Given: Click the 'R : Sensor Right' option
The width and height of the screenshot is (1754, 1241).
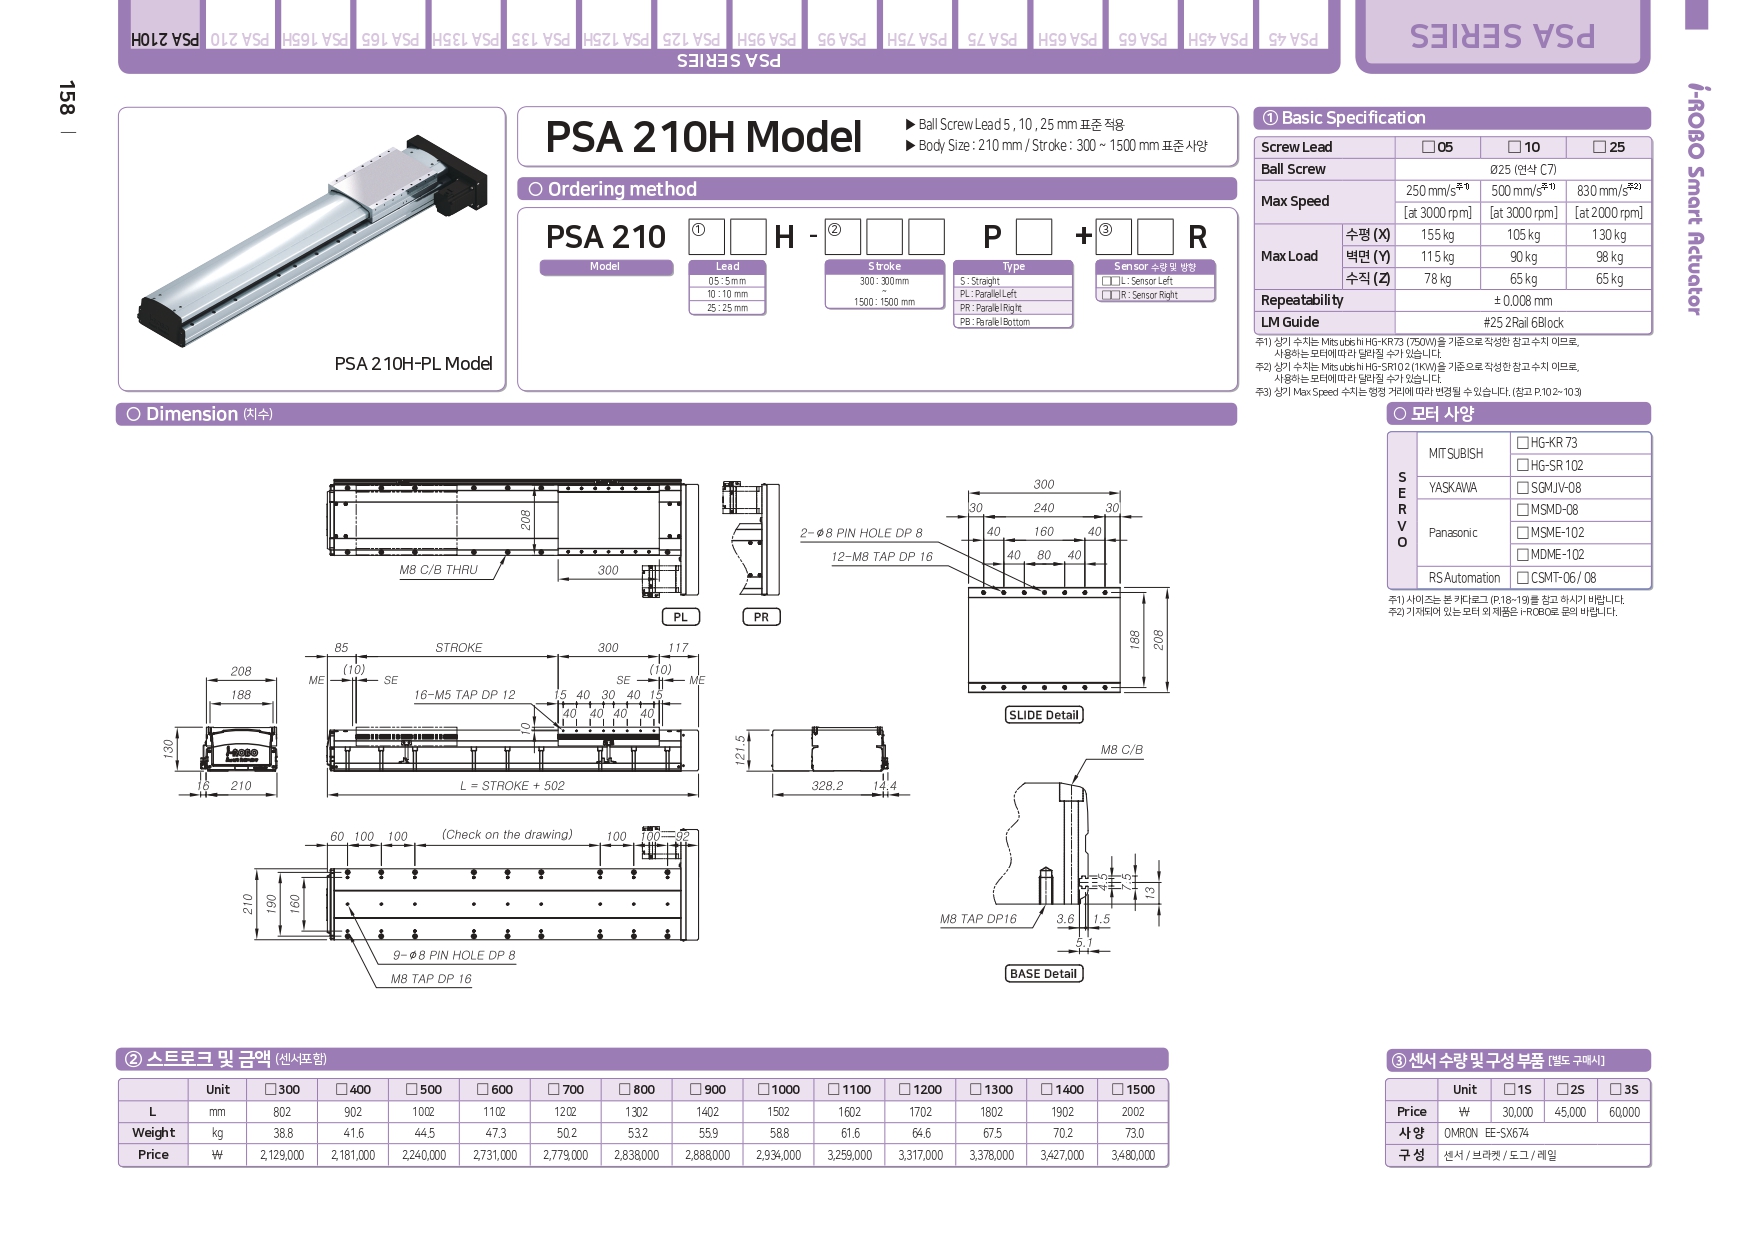Looking at the screenshot, I should click(1155, 295).
